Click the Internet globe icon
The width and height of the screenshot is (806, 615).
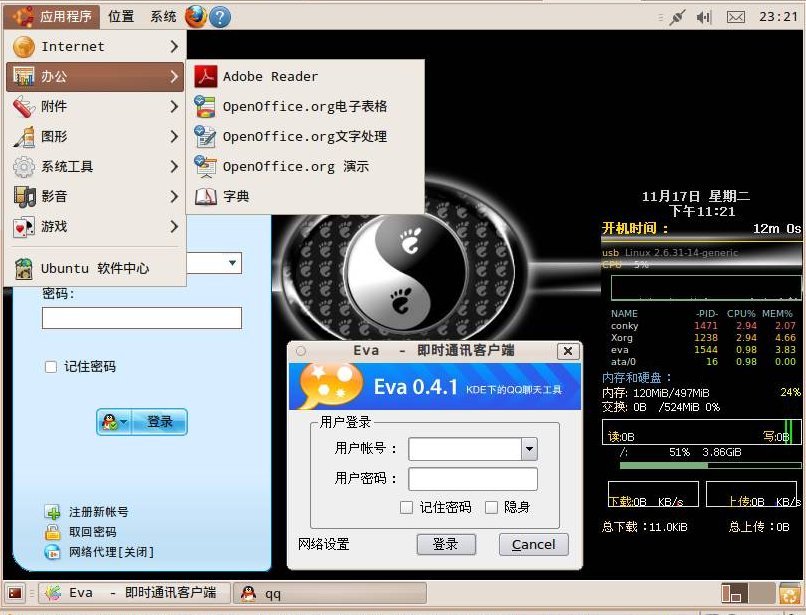[x=24, y=47]
